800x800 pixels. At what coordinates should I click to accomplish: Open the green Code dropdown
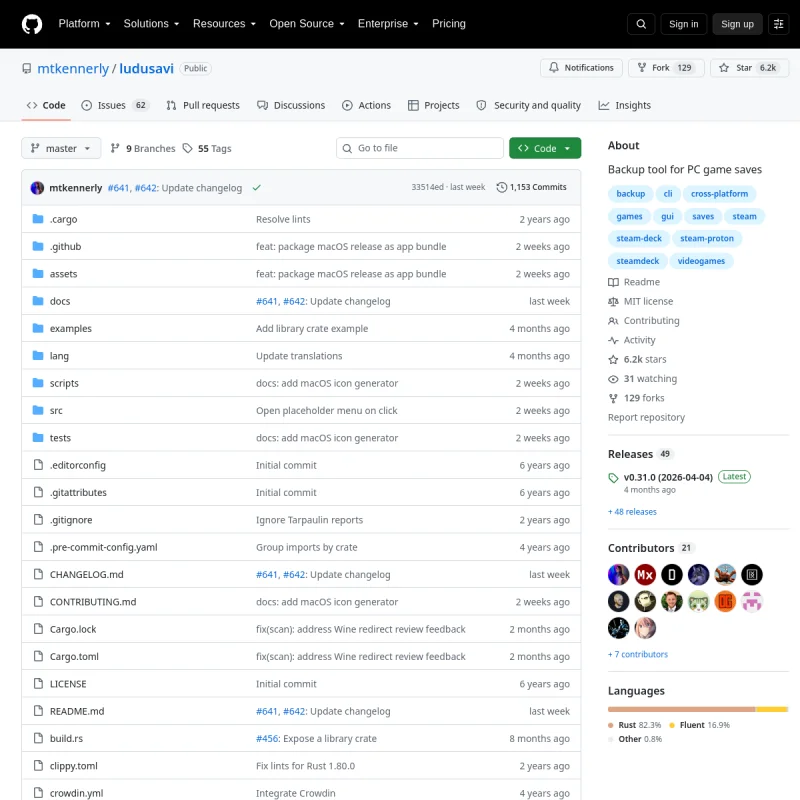point(545,148)
